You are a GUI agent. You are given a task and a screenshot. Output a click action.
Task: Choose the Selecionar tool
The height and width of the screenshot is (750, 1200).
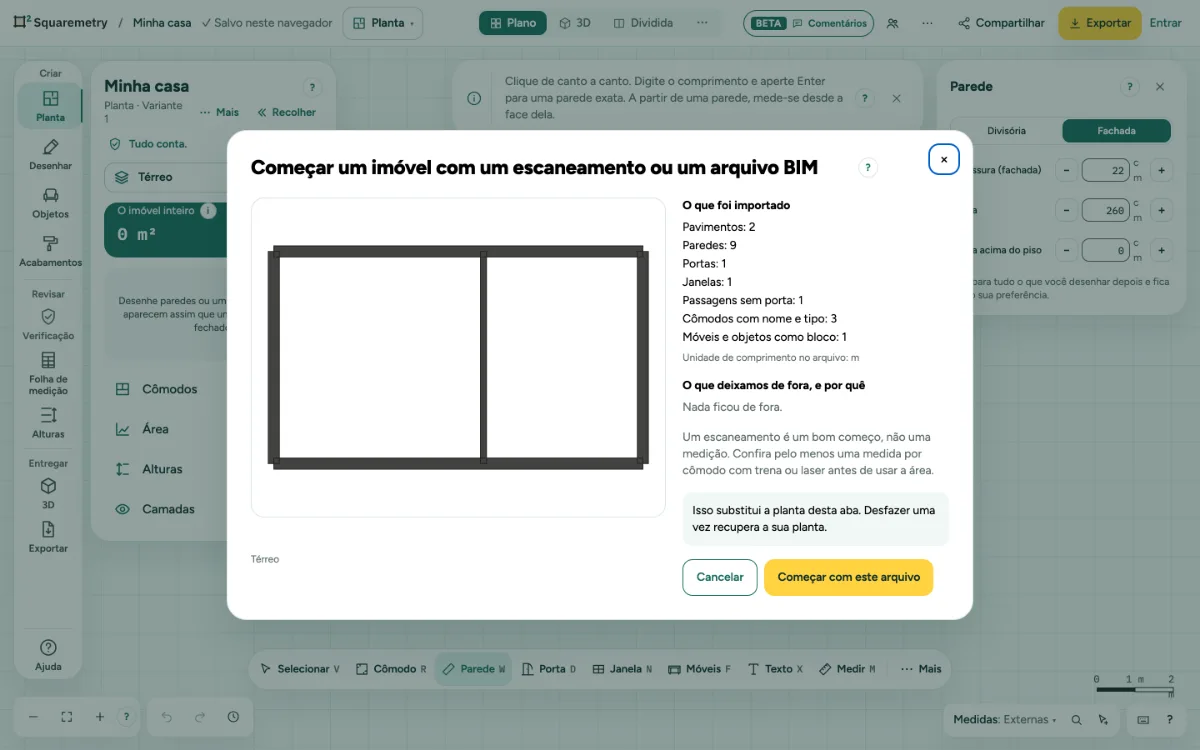click(300, 669)
